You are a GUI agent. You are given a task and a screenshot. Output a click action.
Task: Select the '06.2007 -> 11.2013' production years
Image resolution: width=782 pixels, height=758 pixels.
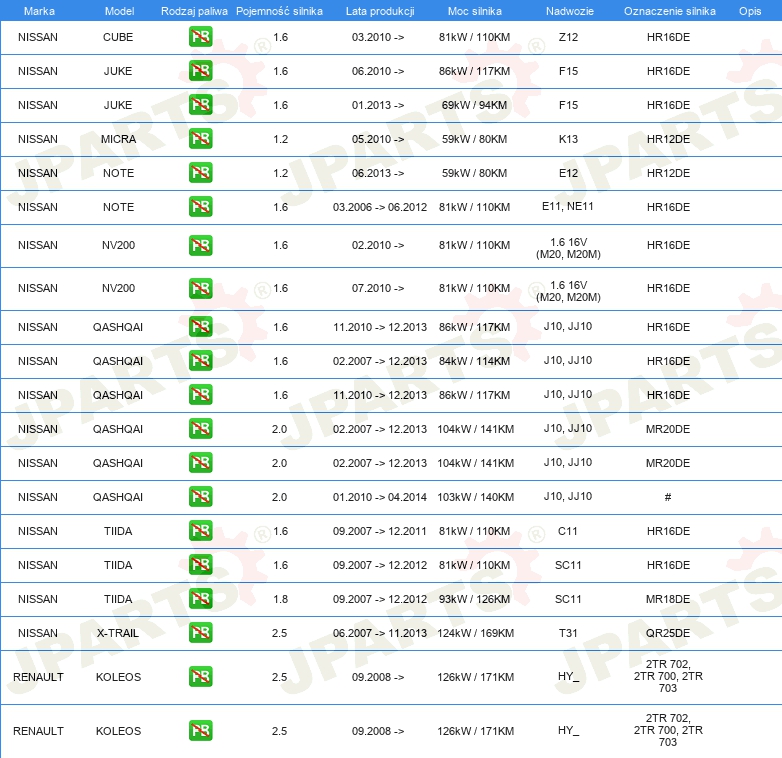[380, 633]
